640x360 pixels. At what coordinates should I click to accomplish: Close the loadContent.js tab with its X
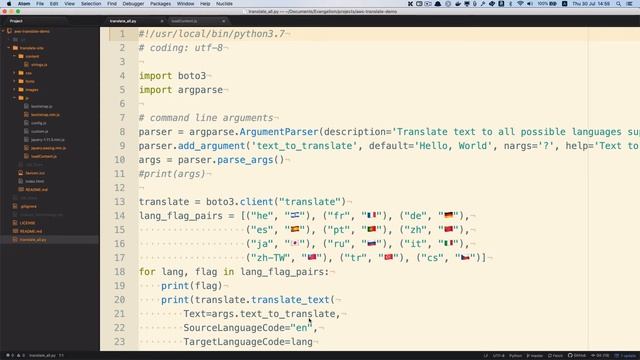pos(223,21)
